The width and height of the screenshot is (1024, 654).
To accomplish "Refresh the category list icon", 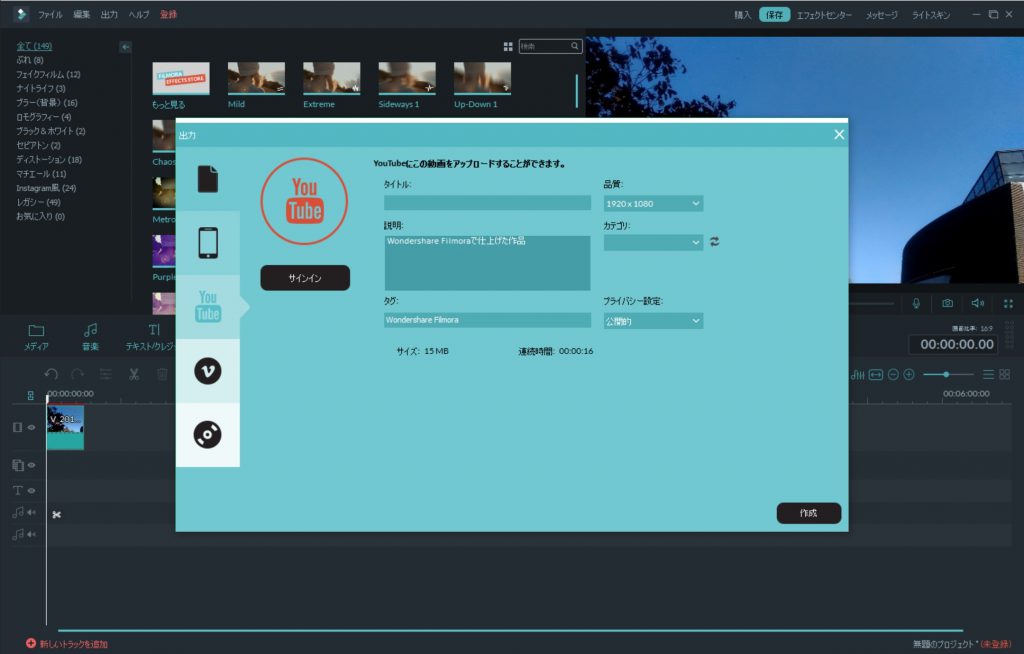I will point(714,242).
